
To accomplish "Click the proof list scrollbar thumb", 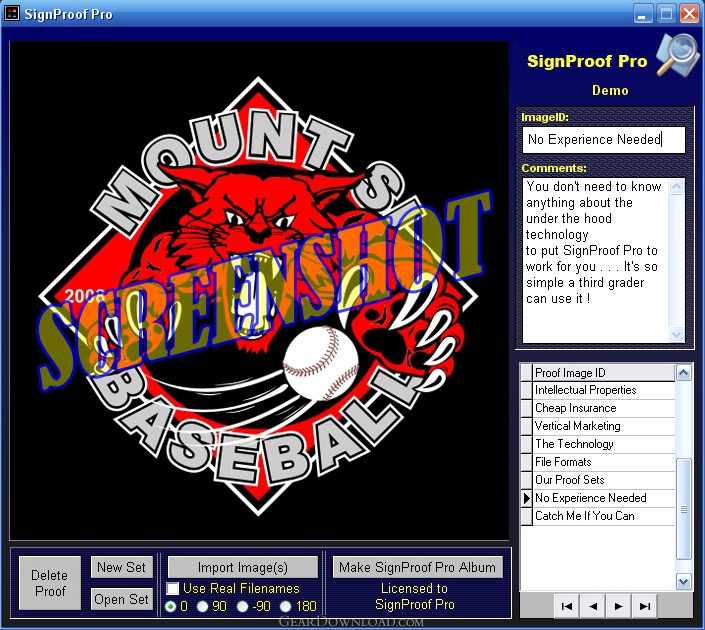I will (683, 509).
